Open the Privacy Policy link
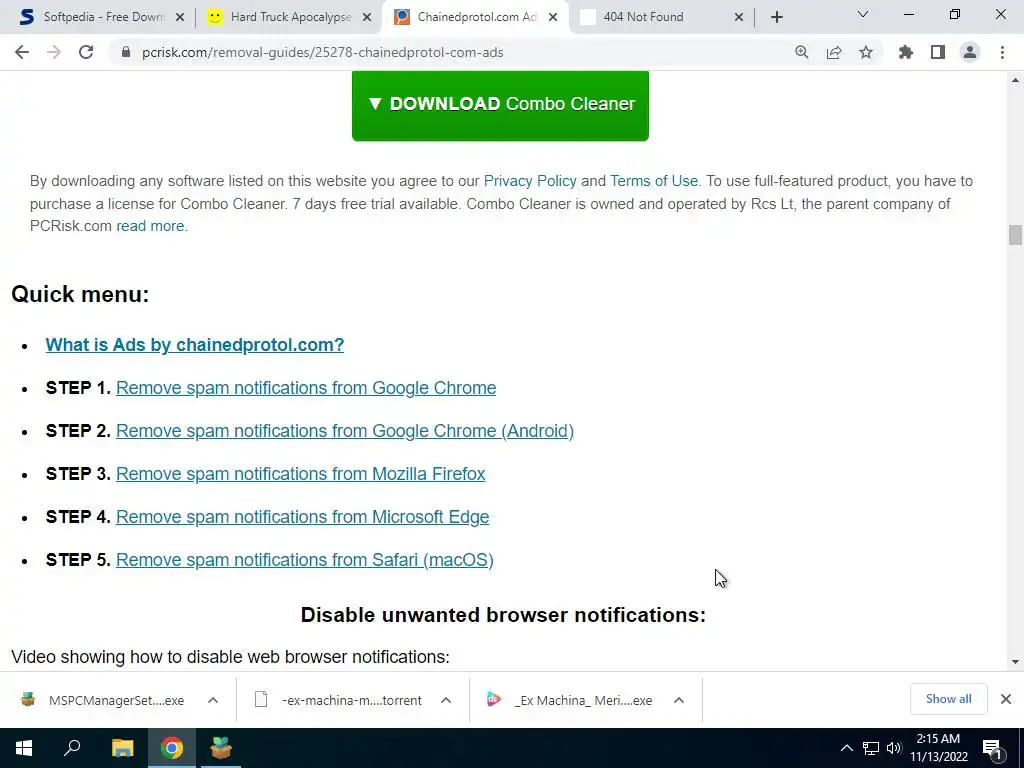Image resolution: width=1024 pixels, height=768 pixels. [x=530, y=181]
